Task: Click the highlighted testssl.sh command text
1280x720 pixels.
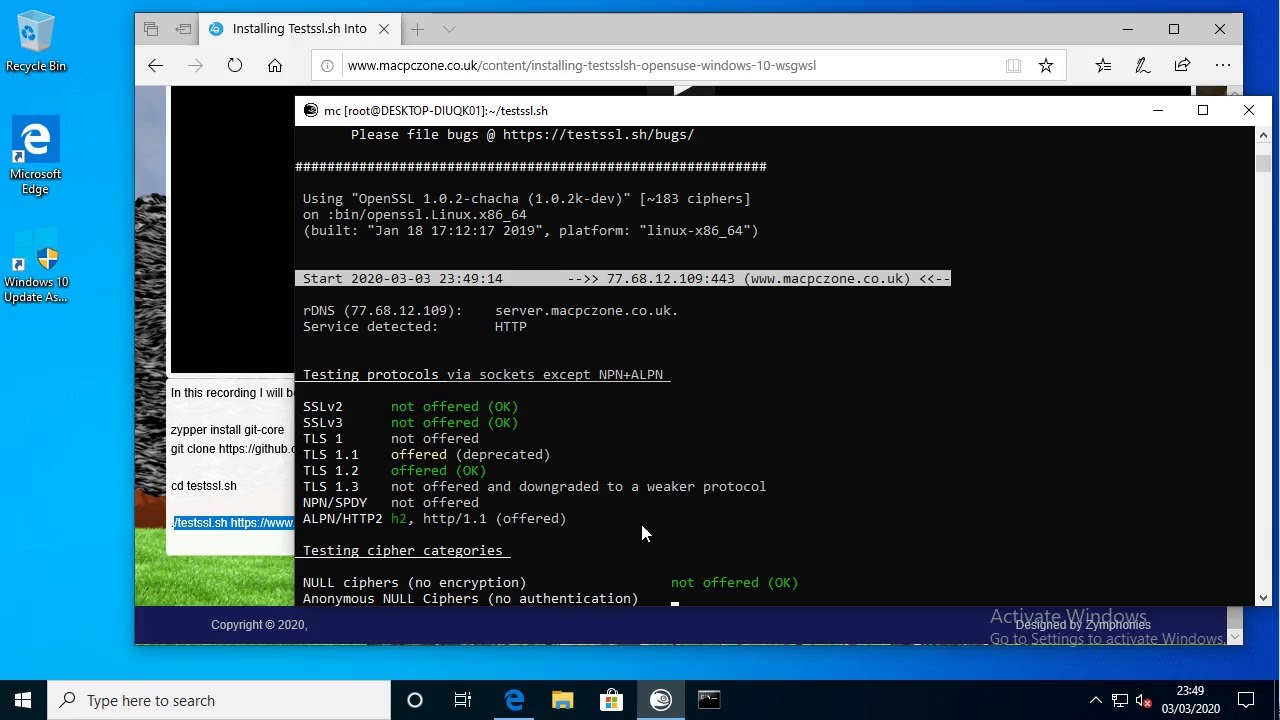Action: (233, 523)
